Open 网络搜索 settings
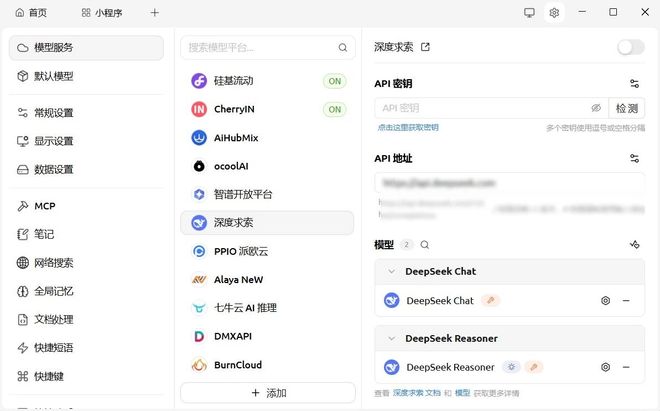Viewport: 660px width, 411px height. pos(86,263)
